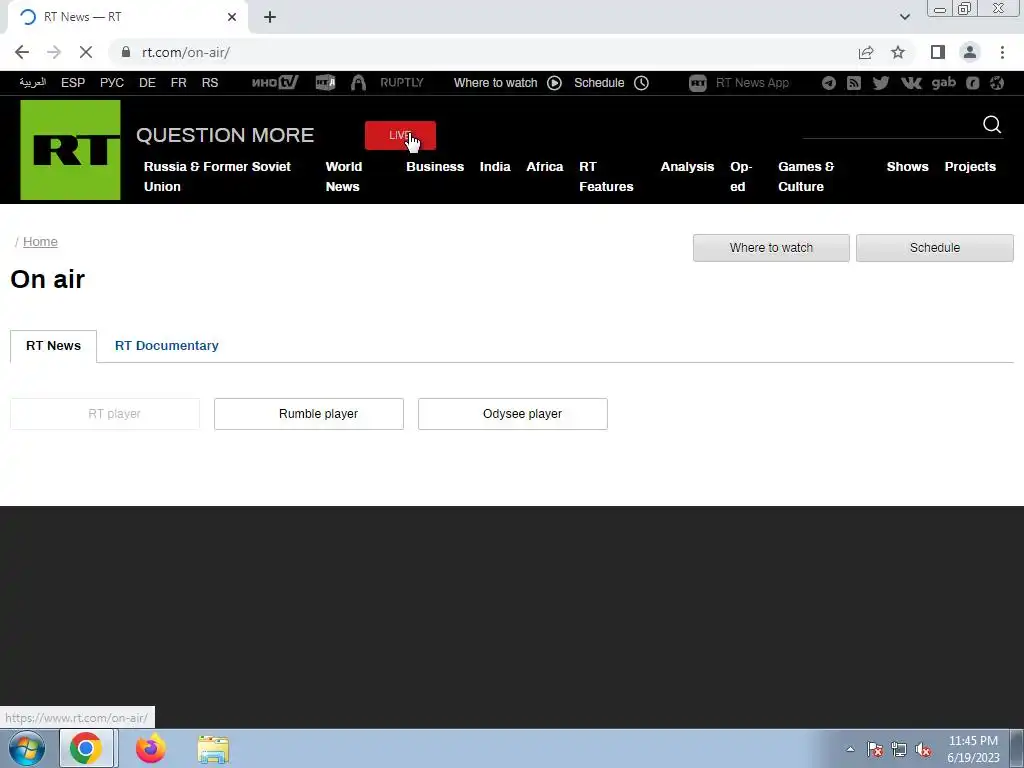Close the RT News tab
1024x768 pixels.
(x=232, y=17)
